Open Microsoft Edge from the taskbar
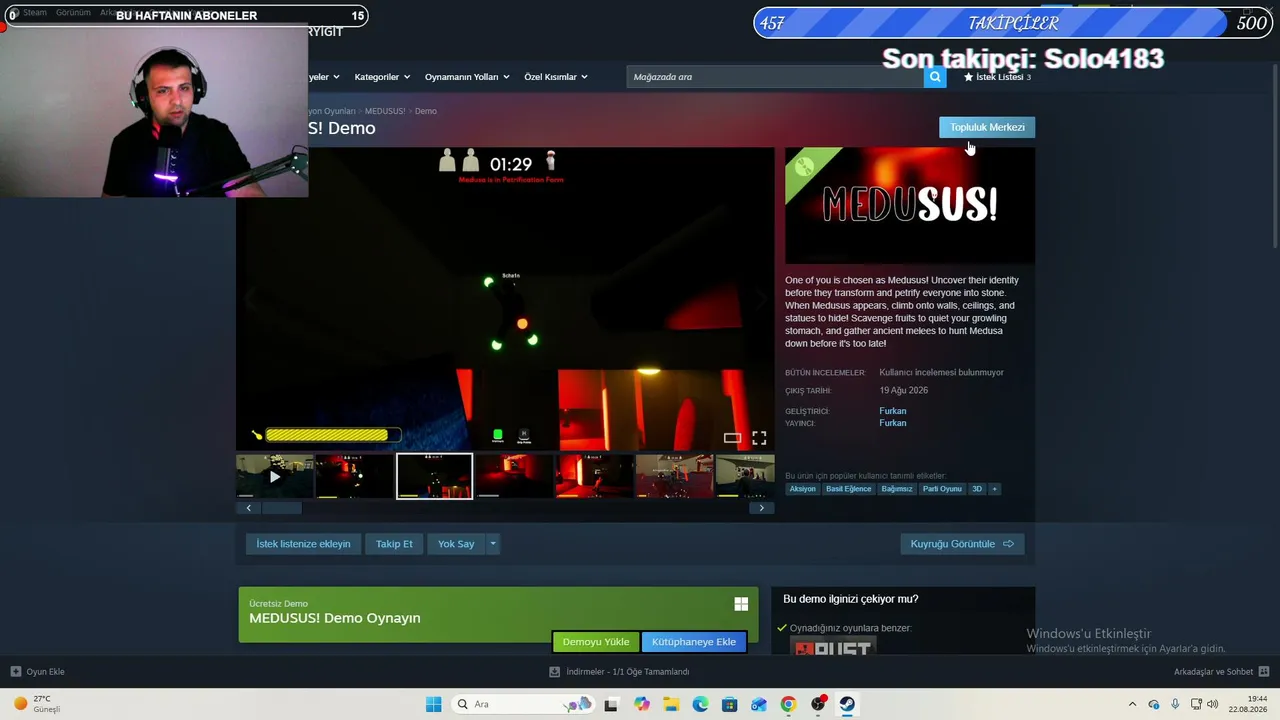The height and width of the screenshot is (720, 1280). click(700, 704)
